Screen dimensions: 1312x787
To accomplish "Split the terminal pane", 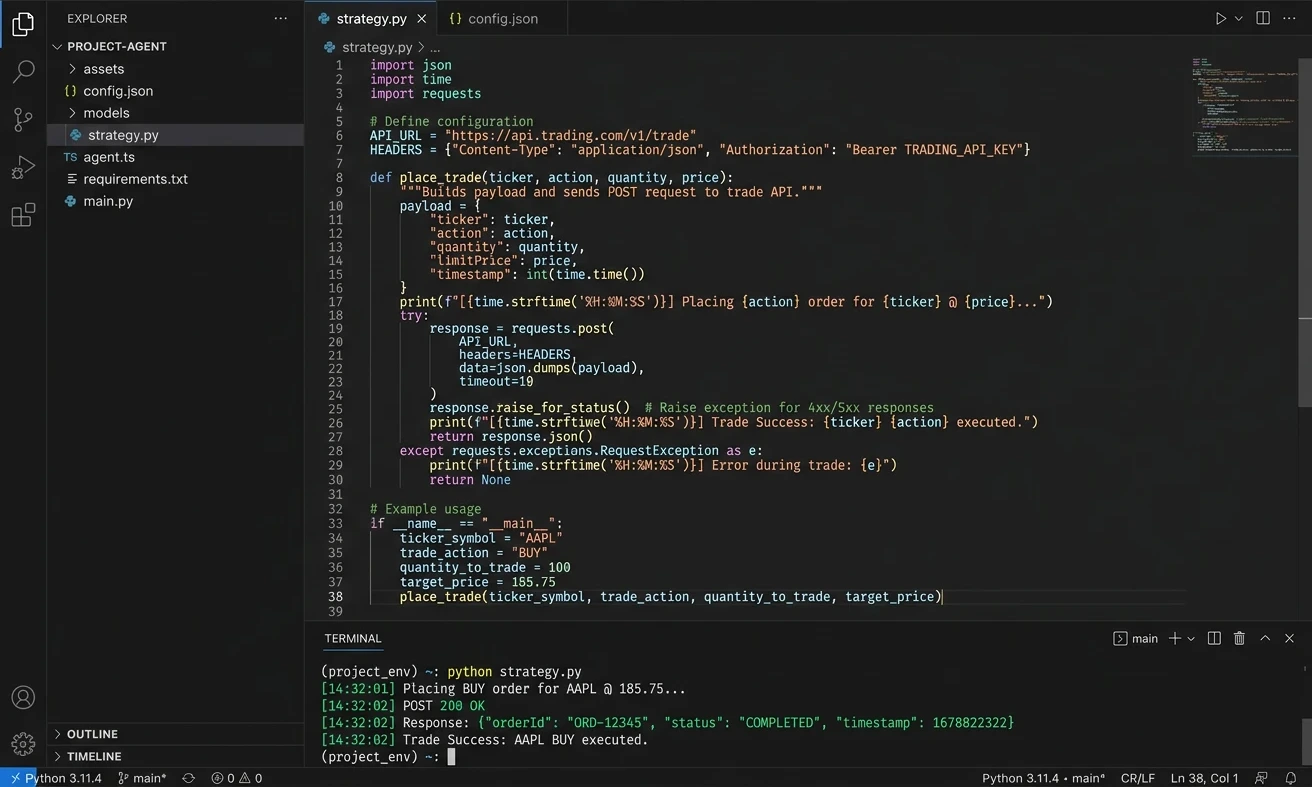I will click(x=1214, y=638).
